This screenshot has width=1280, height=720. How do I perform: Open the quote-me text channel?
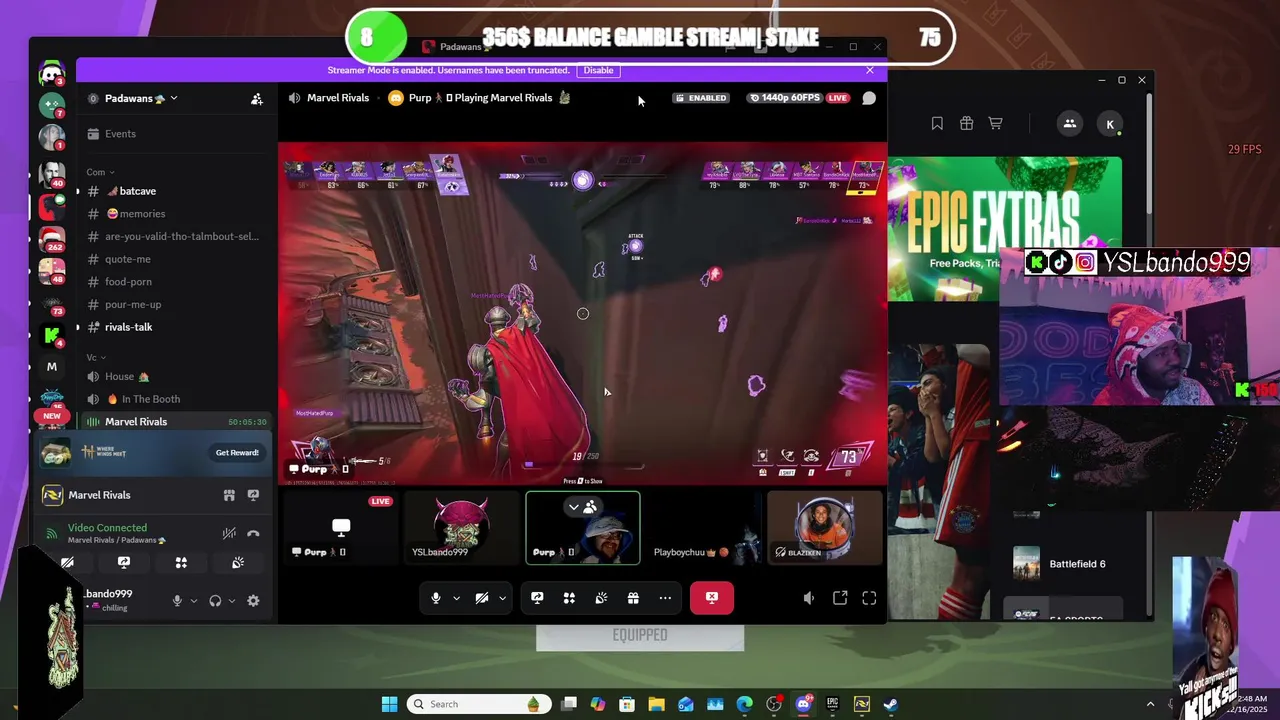128,259
